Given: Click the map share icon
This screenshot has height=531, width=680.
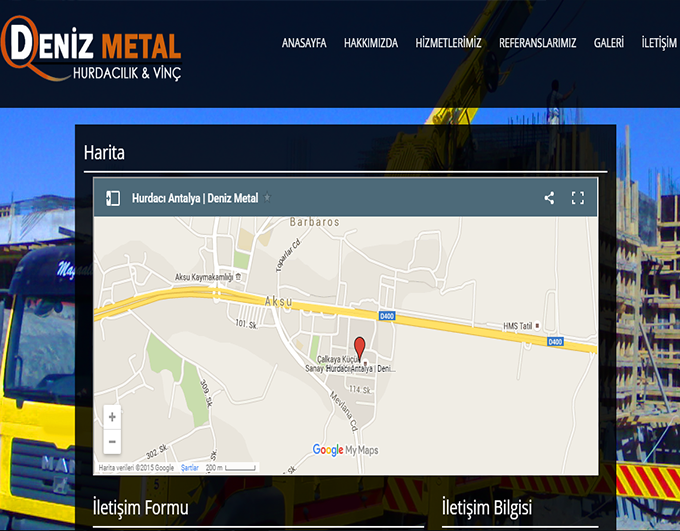Looking at the screenshot, I should 549,198.
